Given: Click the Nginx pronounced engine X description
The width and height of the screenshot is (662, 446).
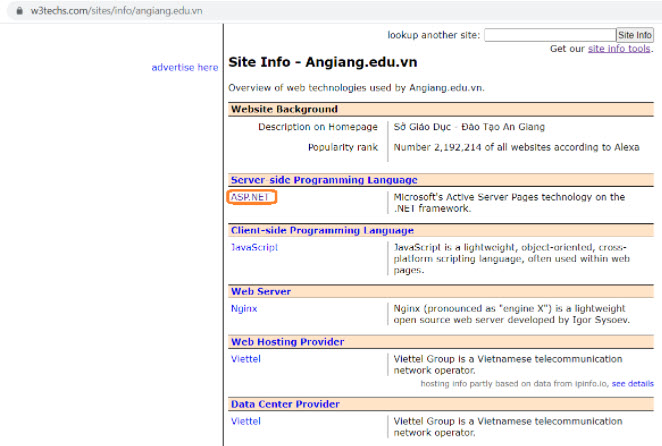Looking at the screenshot, I should click(x=512, y=314).
